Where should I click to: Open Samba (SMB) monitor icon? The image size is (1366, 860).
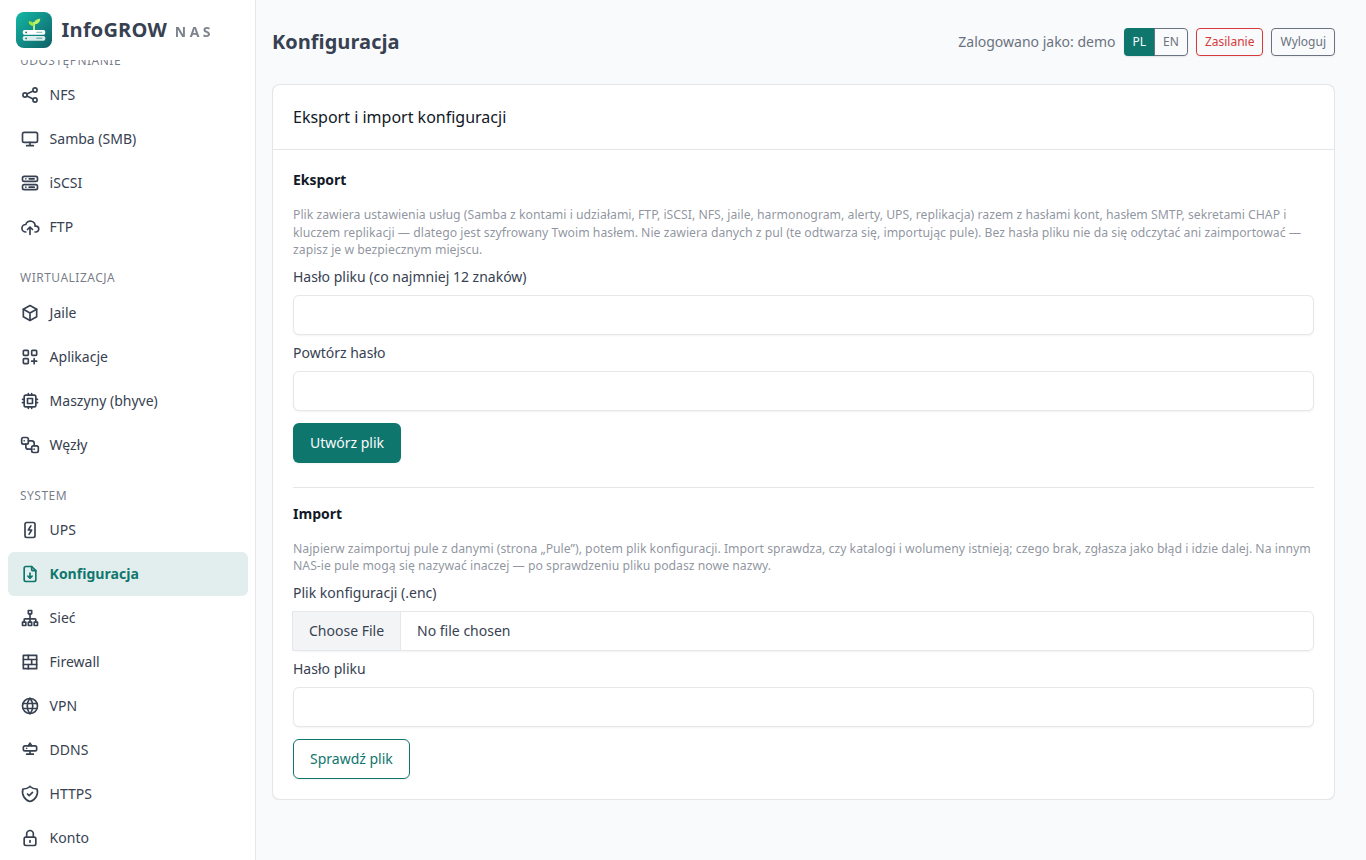coord(30,139)
